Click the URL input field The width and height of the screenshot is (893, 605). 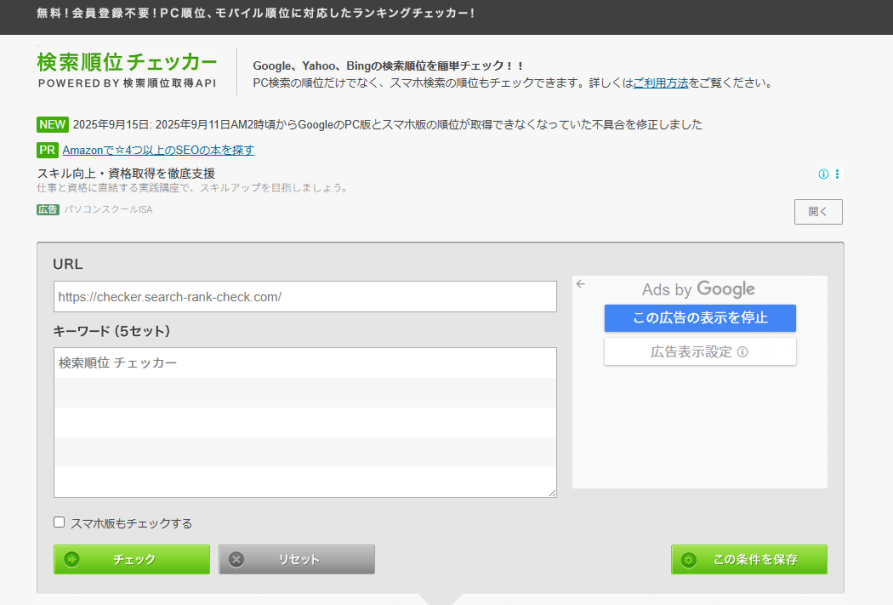tap(305, 297)
